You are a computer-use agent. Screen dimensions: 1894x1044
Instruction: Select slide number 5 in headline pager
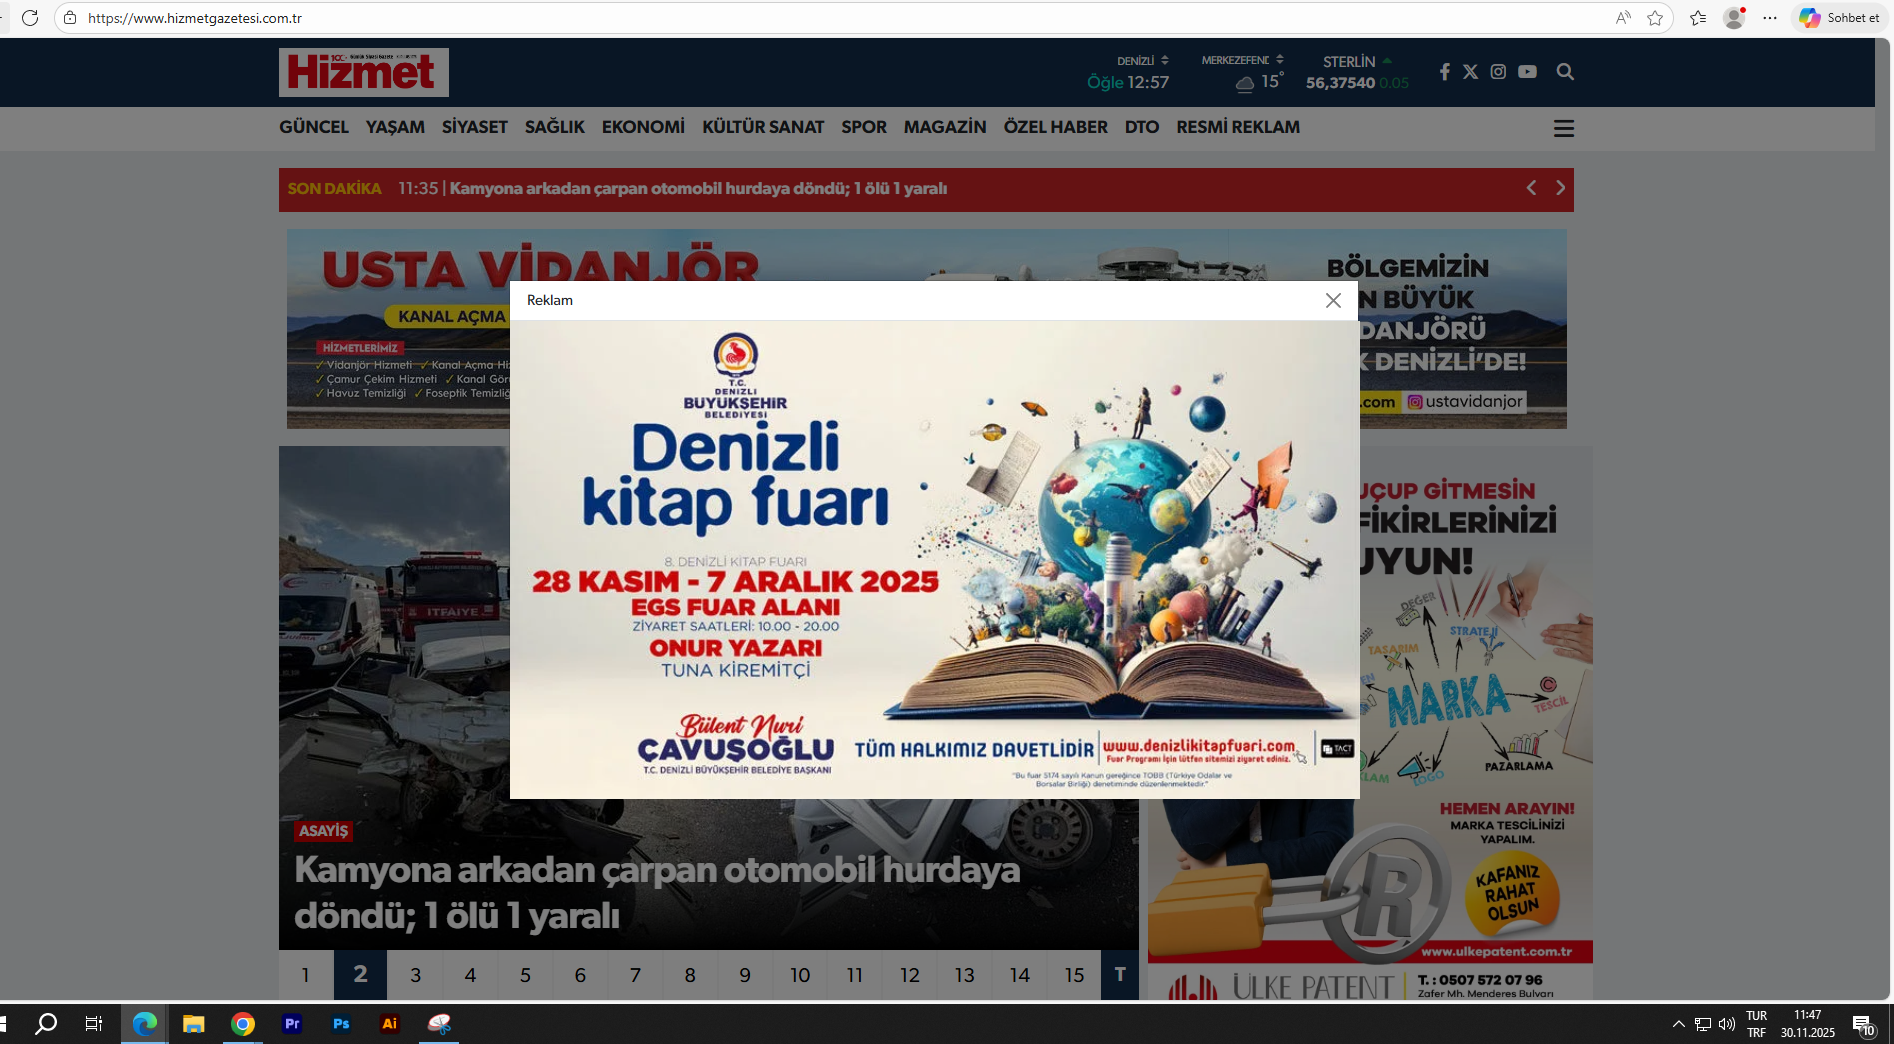point(525,975)
